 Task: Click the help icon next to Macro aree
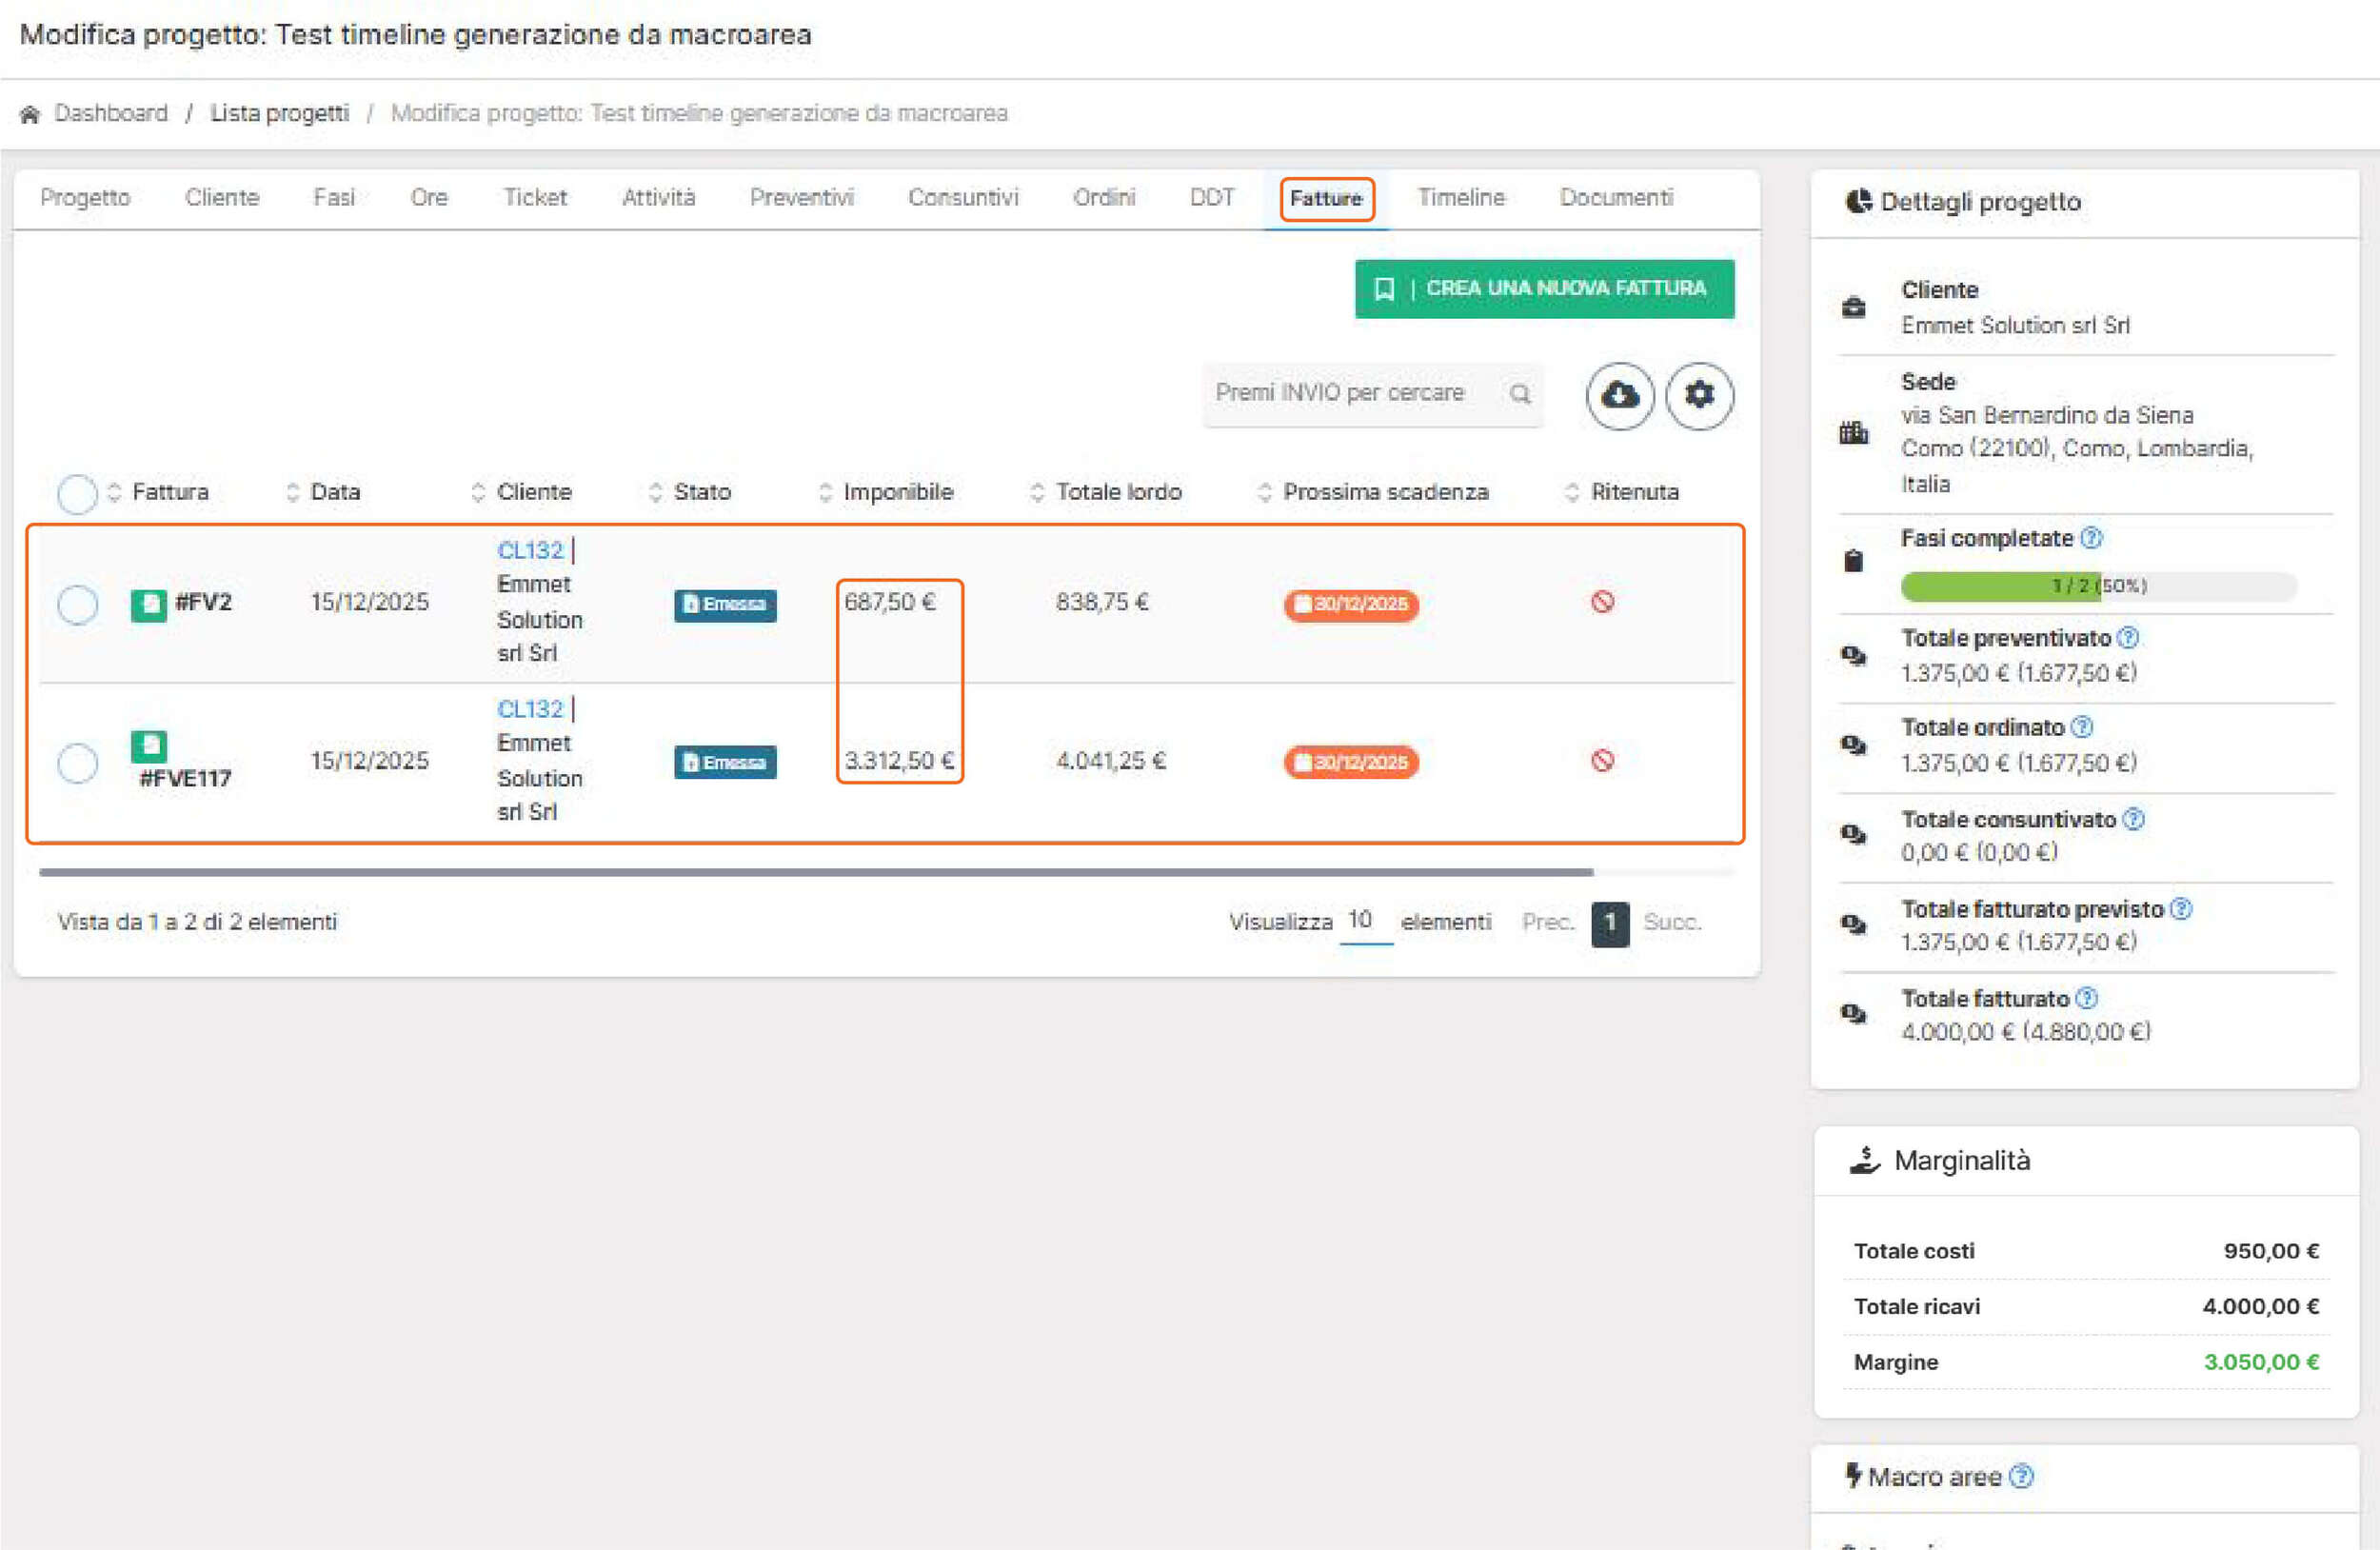tap(2021, 1476)
